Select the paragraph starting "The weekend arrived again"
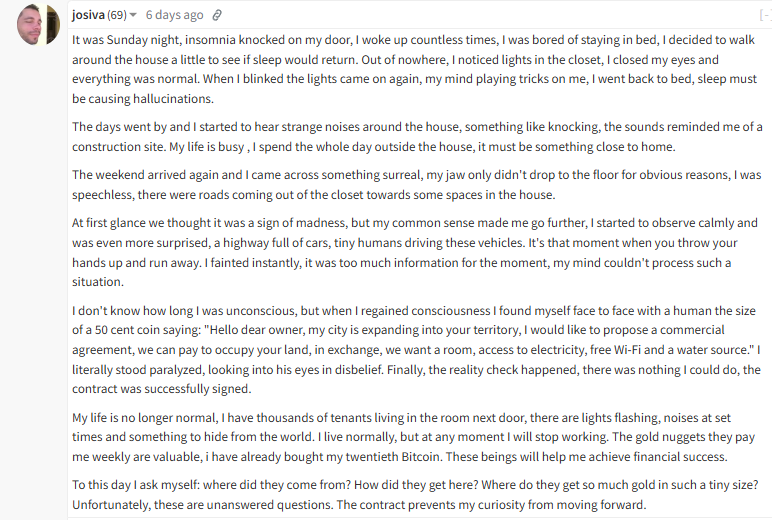 [x=417, y=185]
